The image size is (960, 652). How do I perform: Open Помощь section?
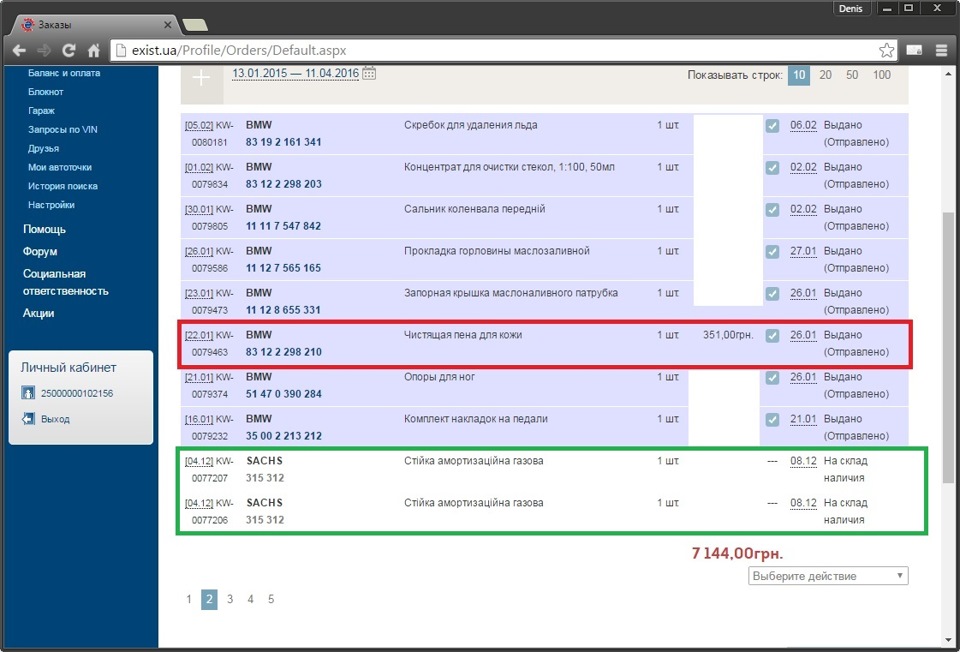coord(44,229)
